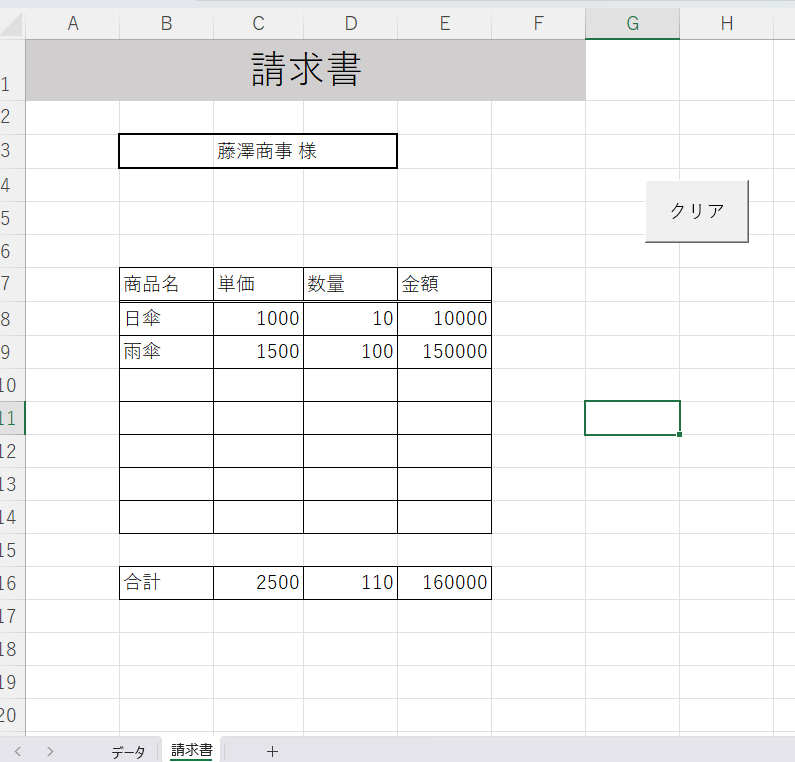Switch to the データ sheet tab
Screen dimensions: 795x762
128,752
